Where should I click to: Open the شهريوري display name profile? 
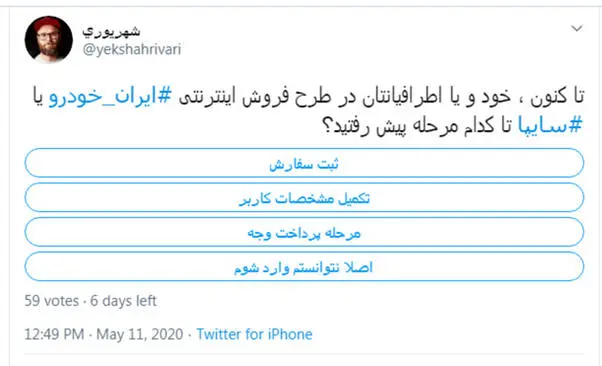(111, 31)
